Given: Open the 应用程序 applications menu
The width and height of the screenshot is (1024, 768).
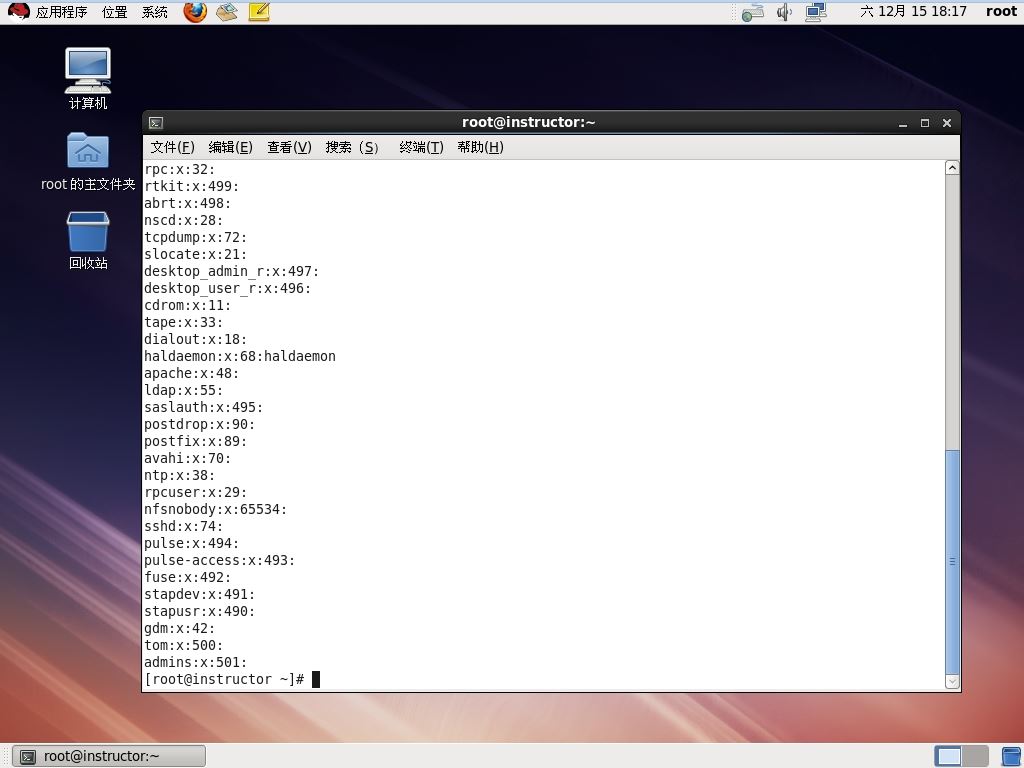Looking at the screenshot, I should point(61,12).
